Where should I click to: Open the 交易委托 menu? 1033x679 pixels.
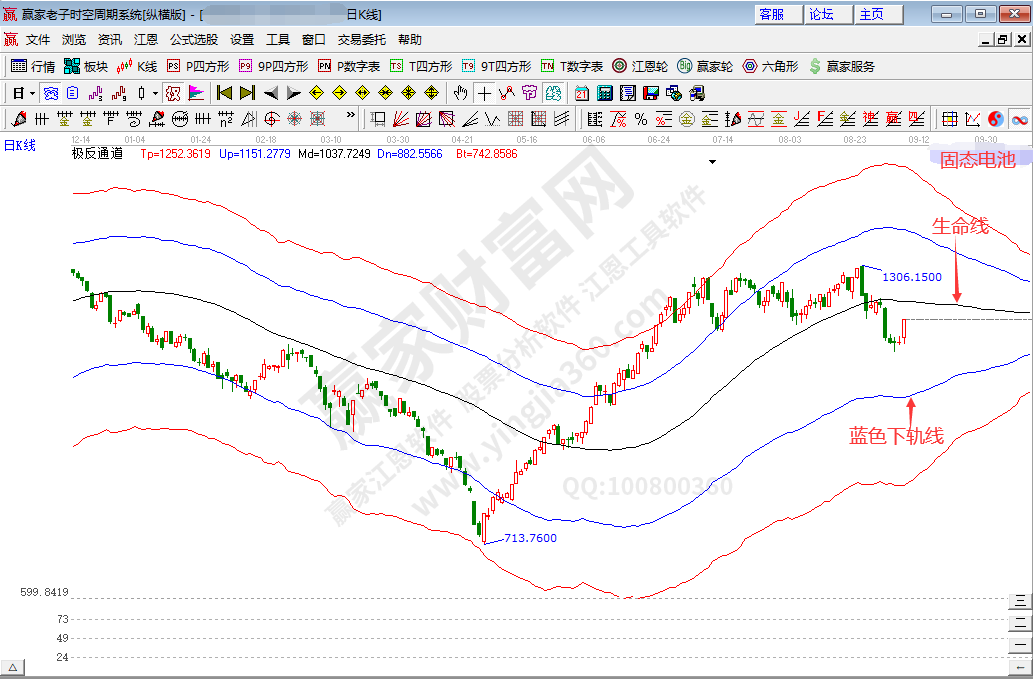(x=361, y=40)
